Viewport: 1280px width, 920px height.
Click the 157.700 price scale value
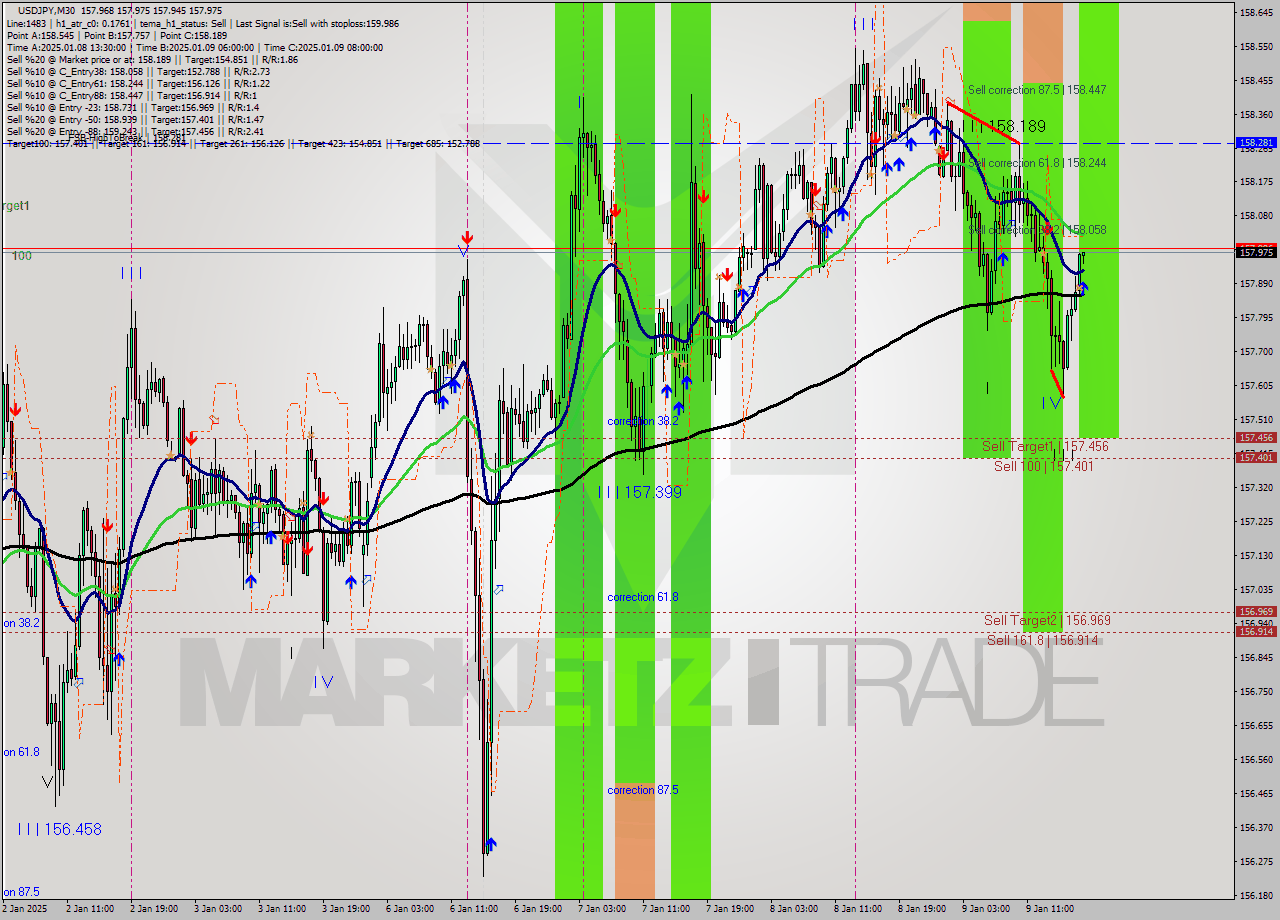point(1256,351)
